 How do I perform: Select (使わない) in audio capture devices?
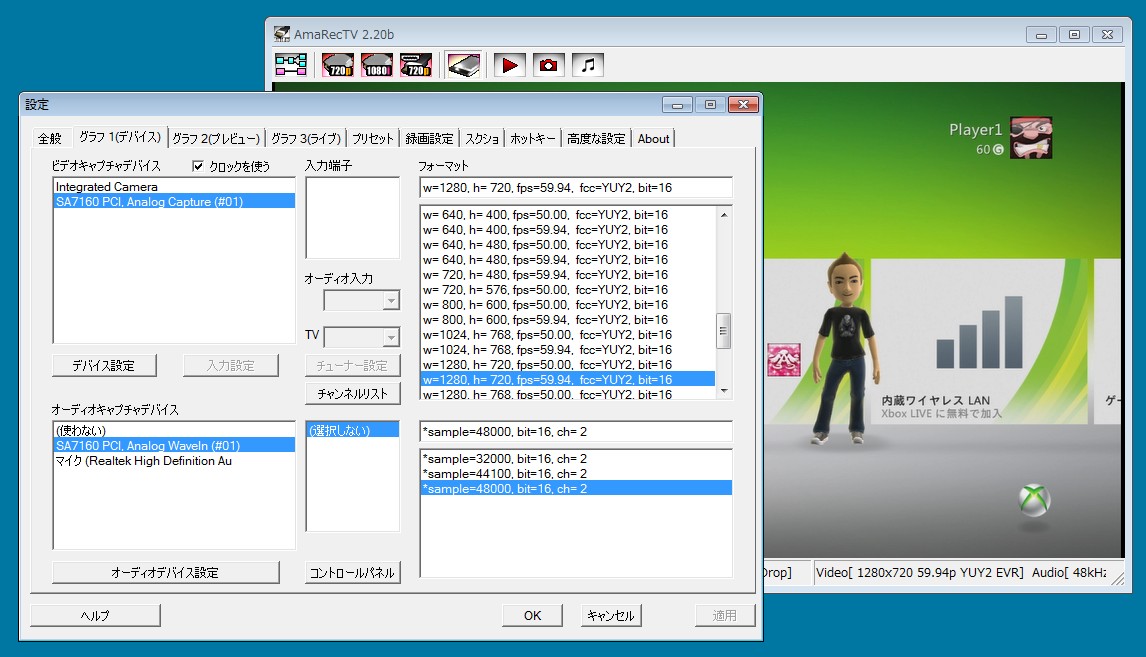(x=174, y=430)
